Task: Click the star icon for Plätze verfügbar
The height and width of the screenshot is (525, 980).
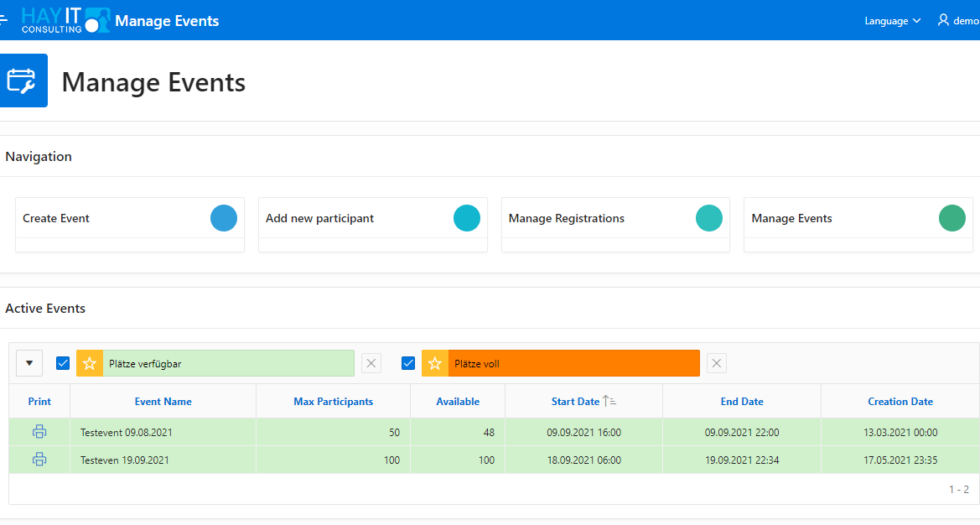Action: pyautogui.click(x=89, y=364)
